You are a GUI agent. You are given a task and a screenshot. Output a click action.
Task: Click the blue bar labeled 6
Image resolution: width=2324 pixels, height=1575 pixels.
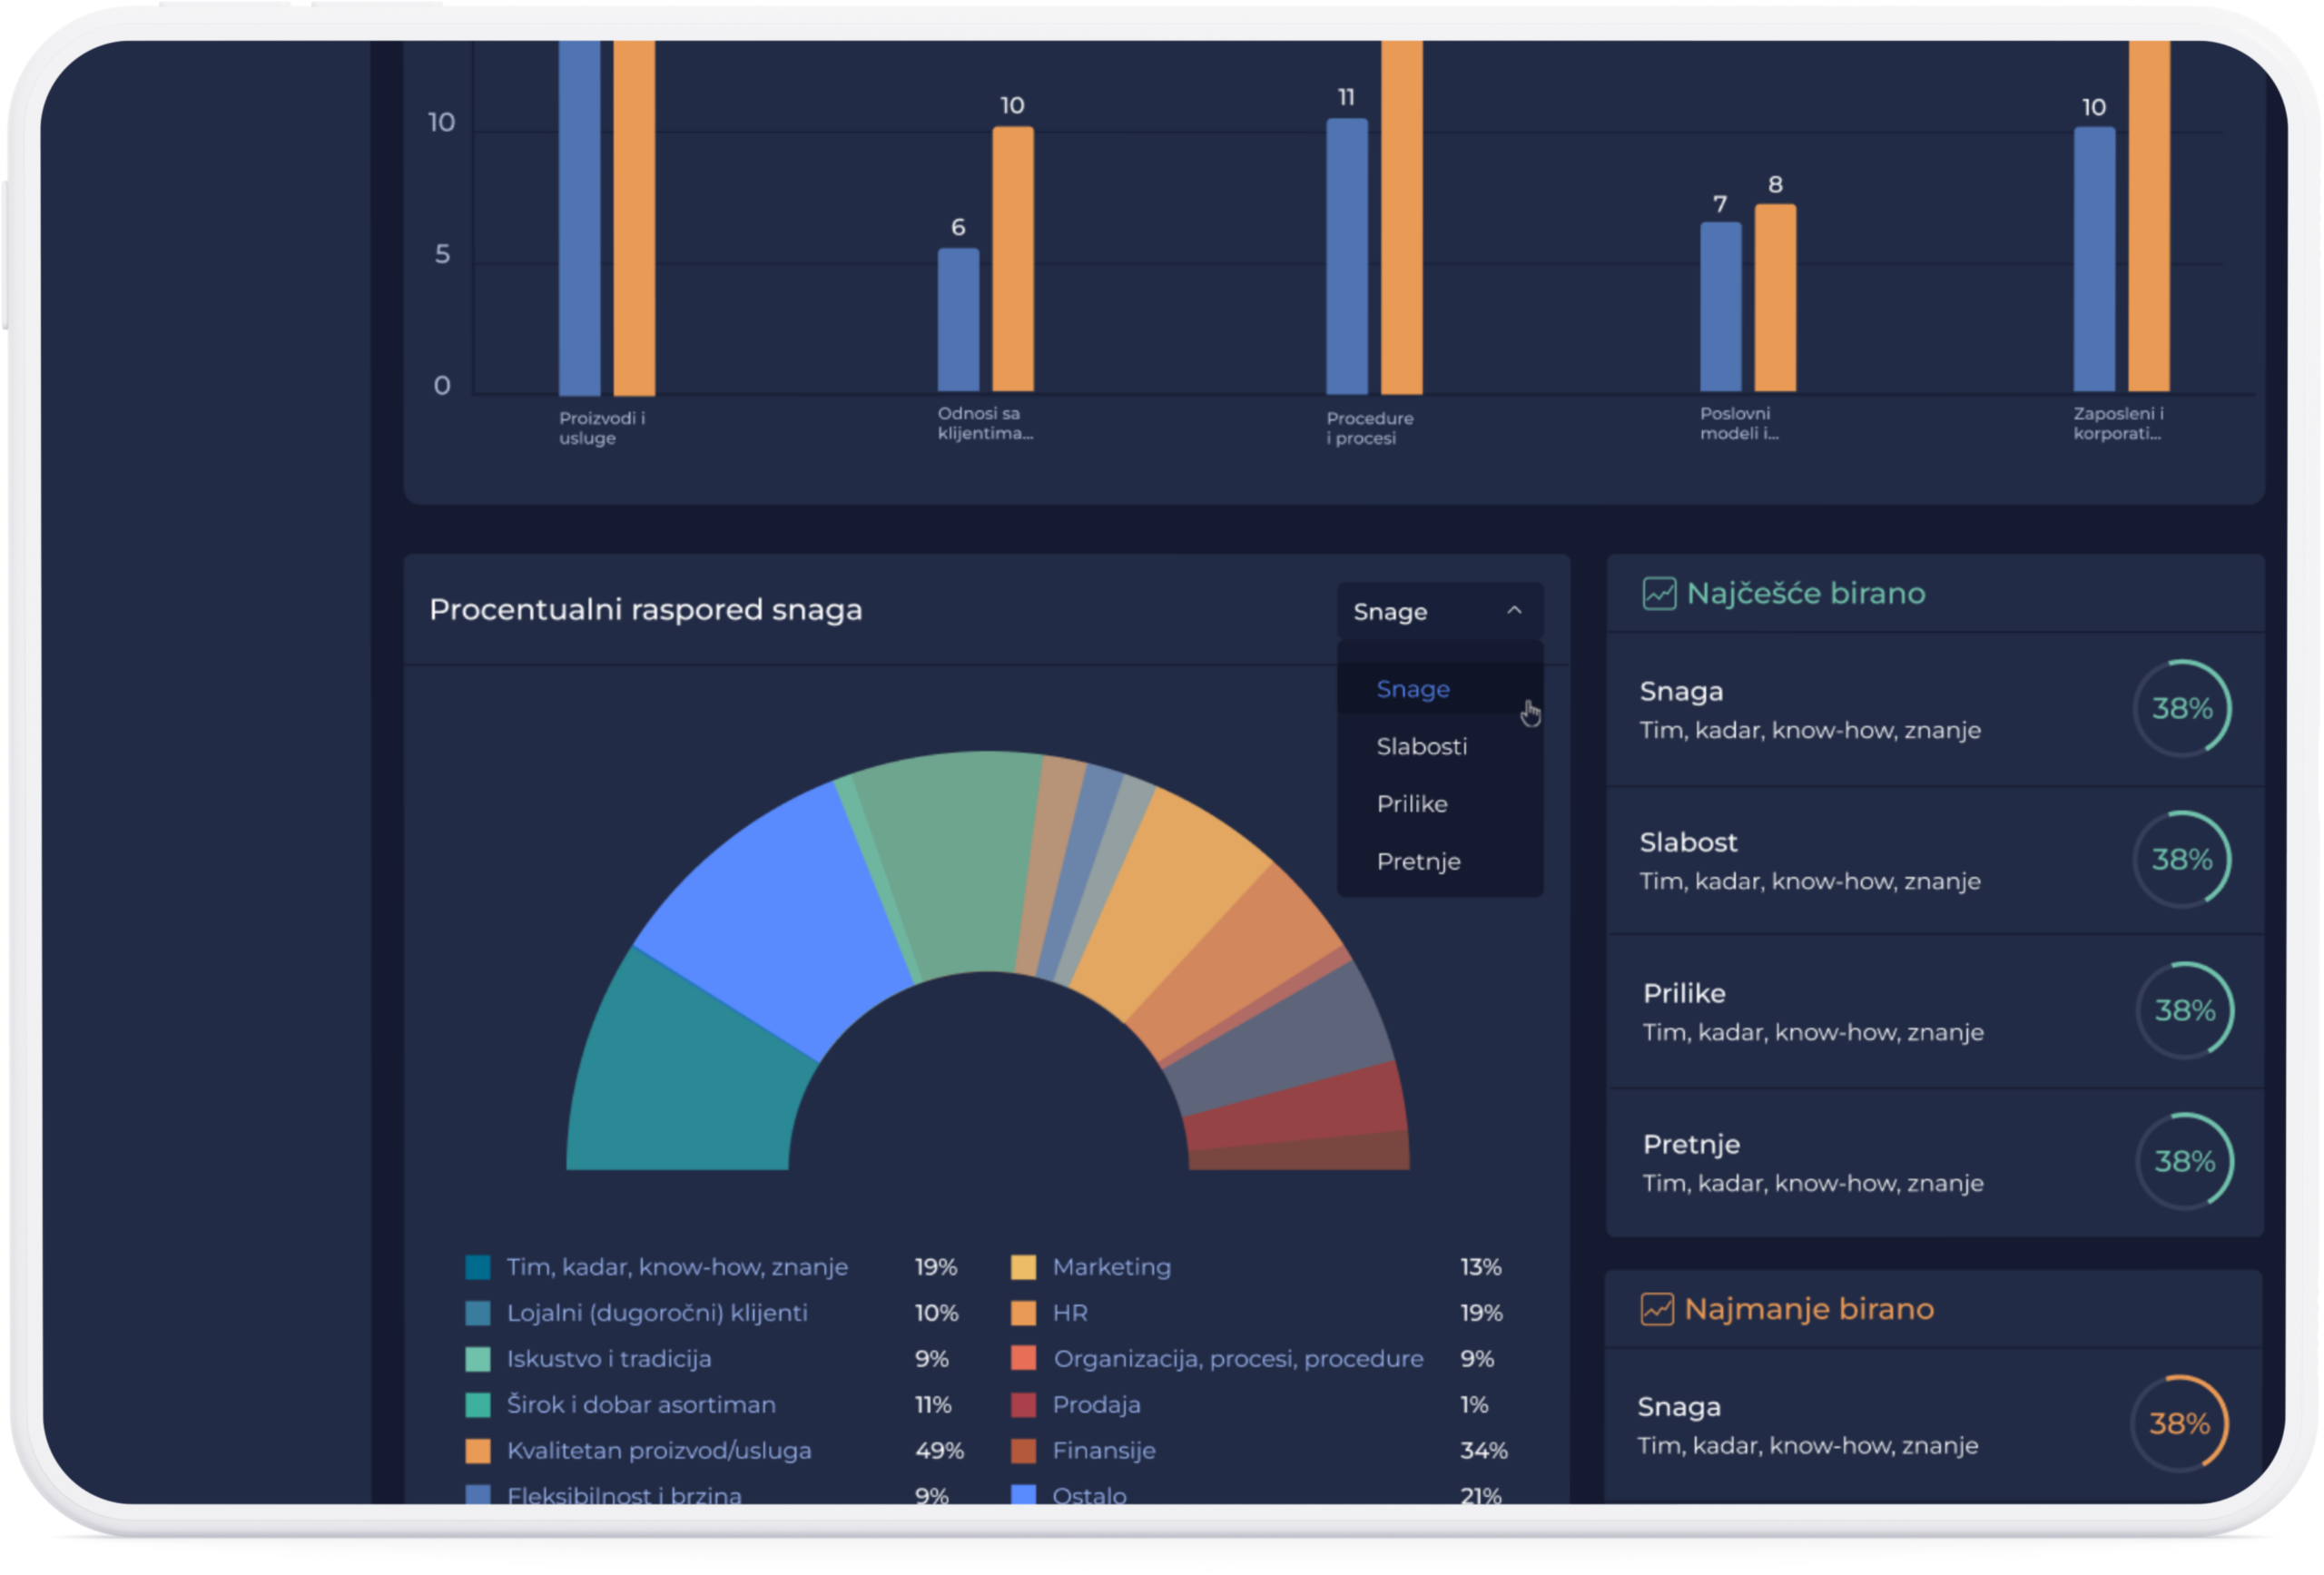tap(958, 320)
